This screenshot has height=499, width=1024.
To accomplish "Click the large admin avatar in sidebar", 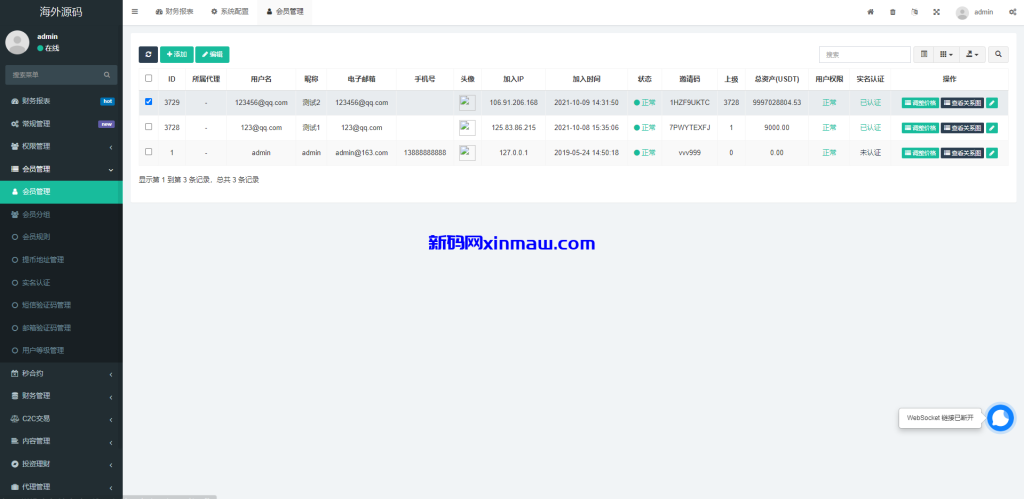I will tap(17, 42).
